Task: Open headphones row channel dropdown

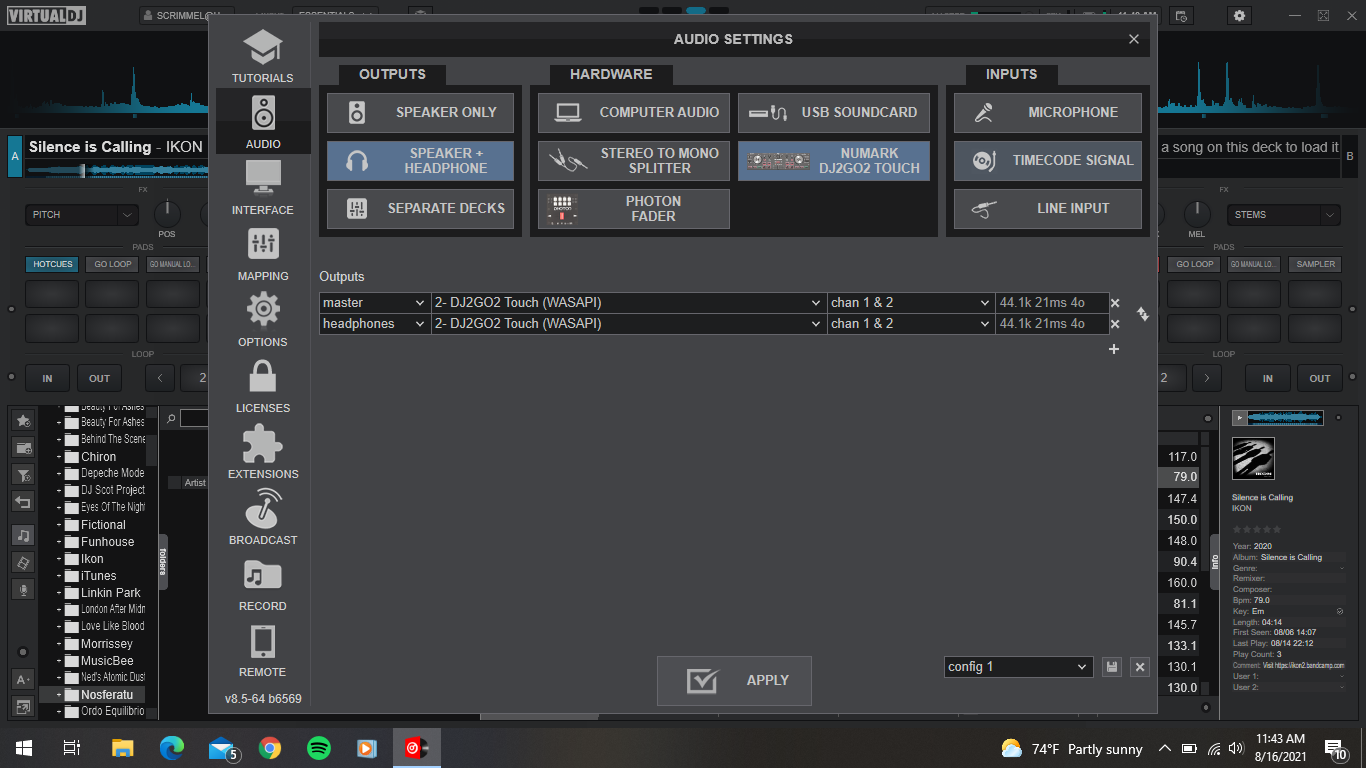Action: coord(911,323)
